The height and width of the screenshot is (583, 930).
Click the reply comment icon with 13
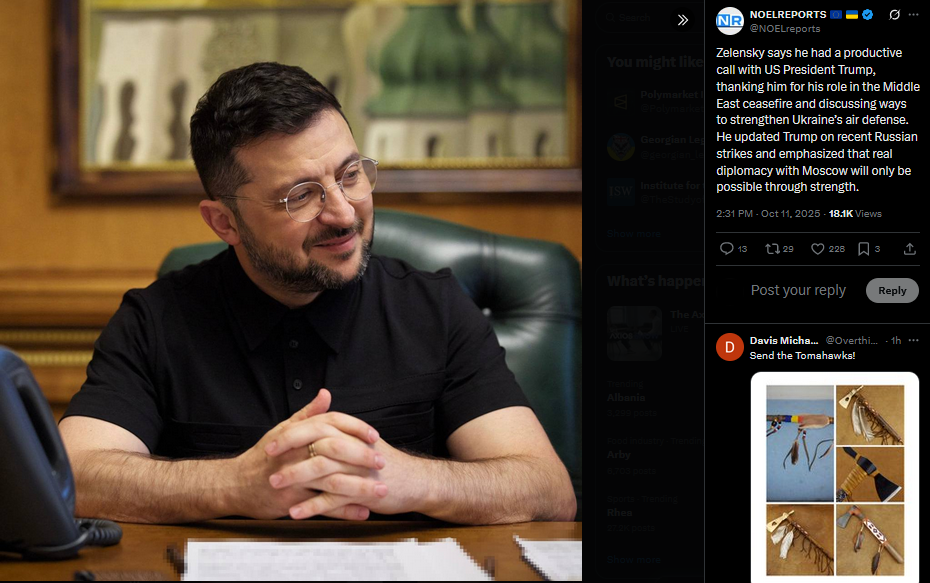[x=733, y=249]
